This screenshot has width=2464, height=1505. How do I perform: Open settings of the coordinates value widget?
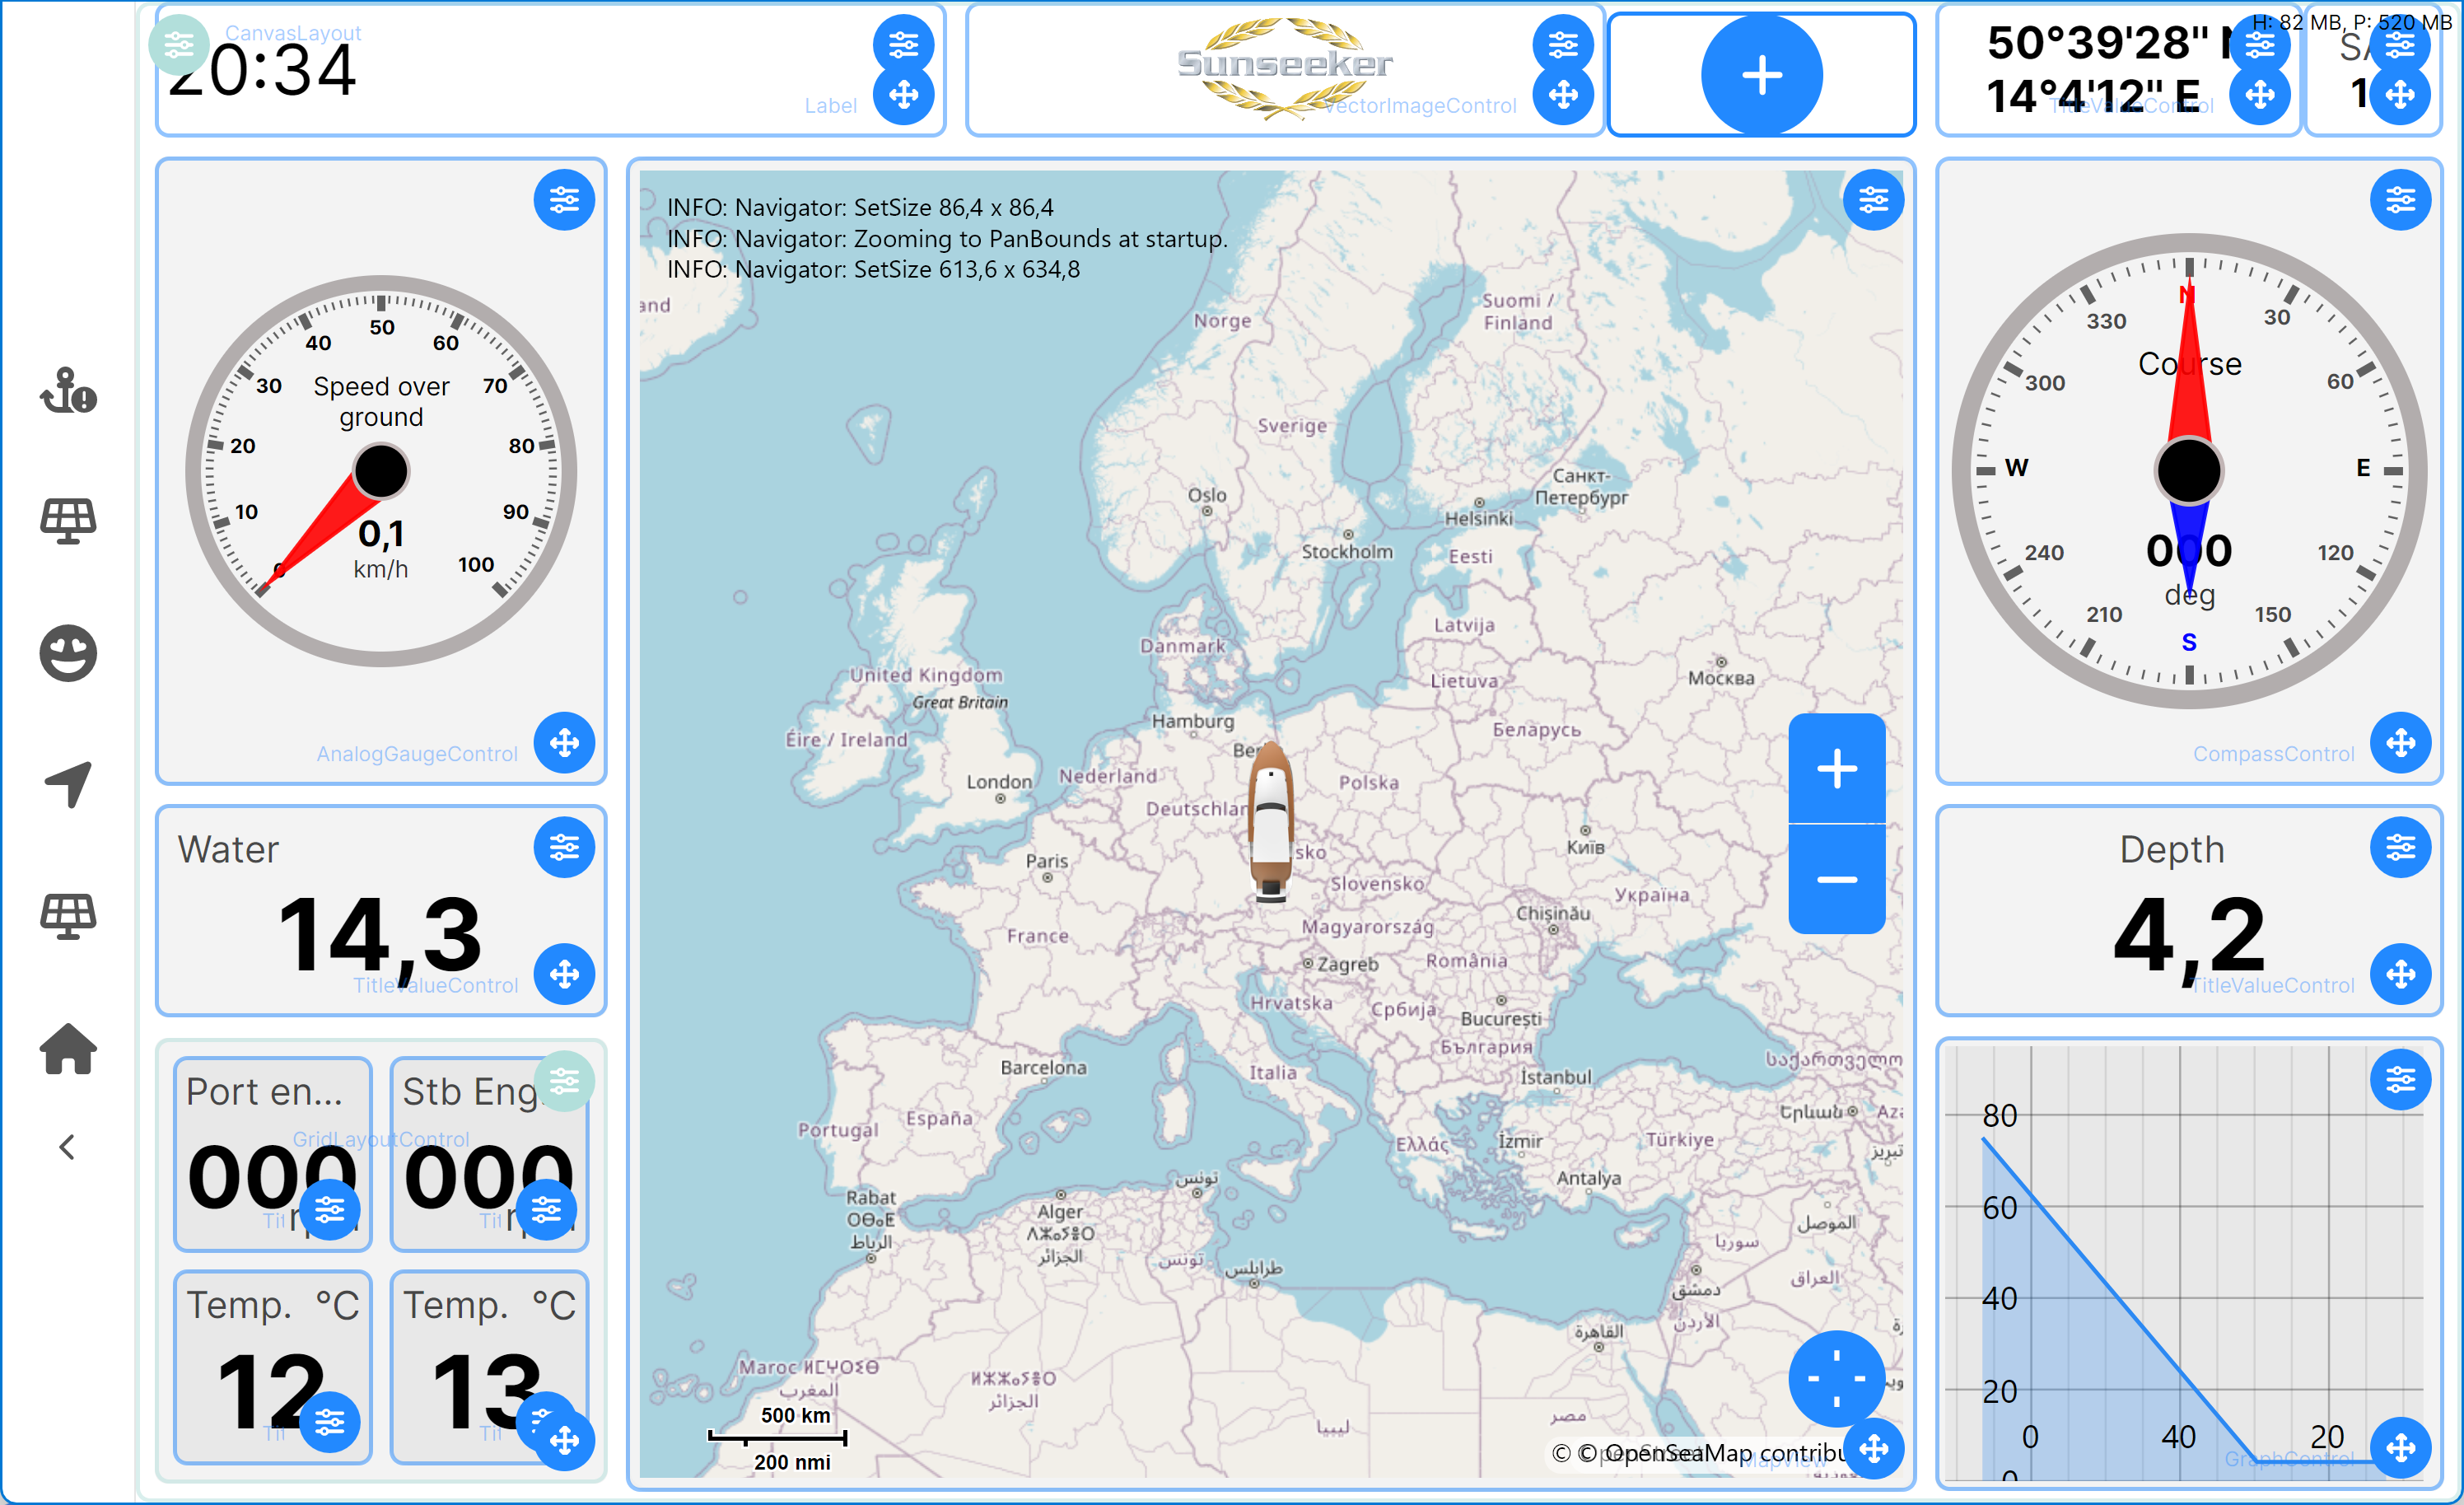(2259, 45)
